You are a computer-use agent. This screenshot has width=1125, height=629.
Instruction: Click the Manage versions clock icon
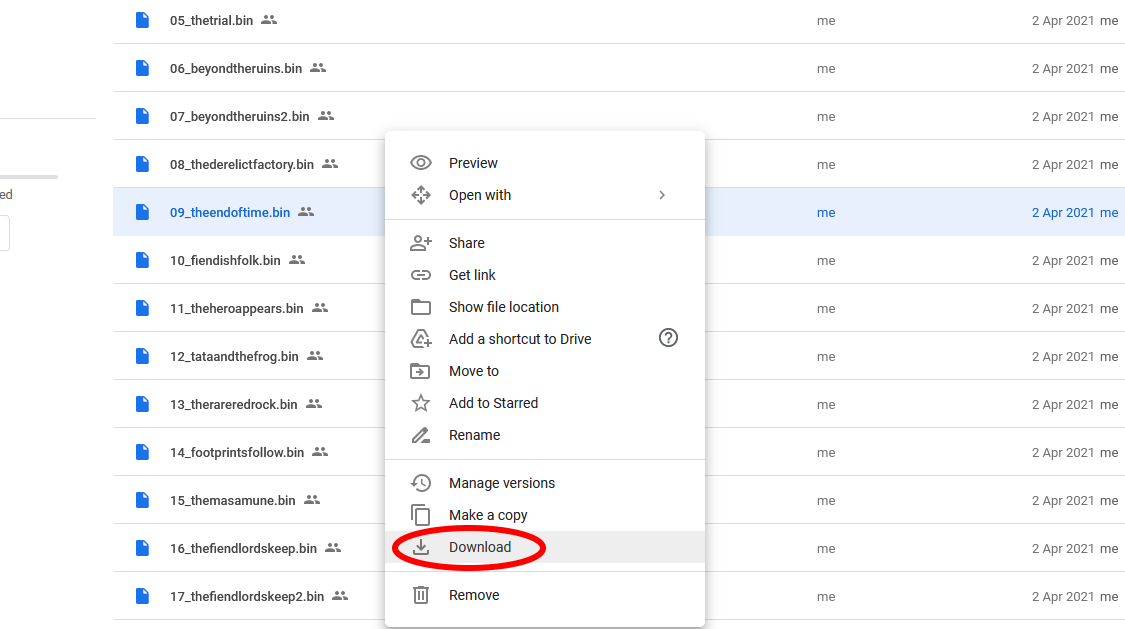421,483
